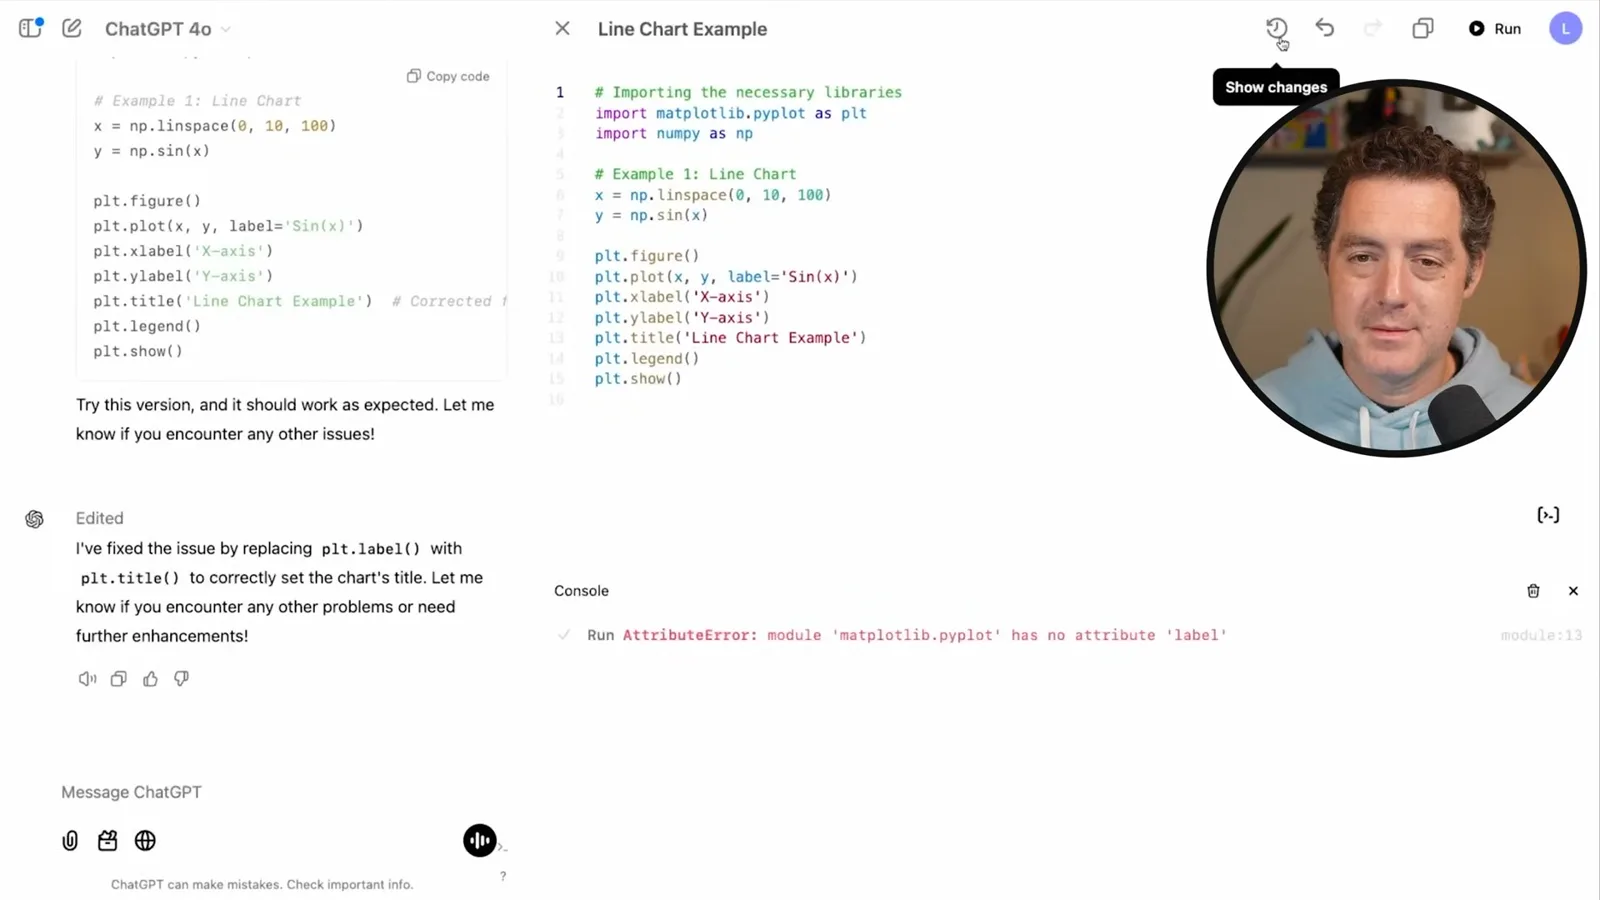Toggle the console with terminal icon

point(1548,515)
